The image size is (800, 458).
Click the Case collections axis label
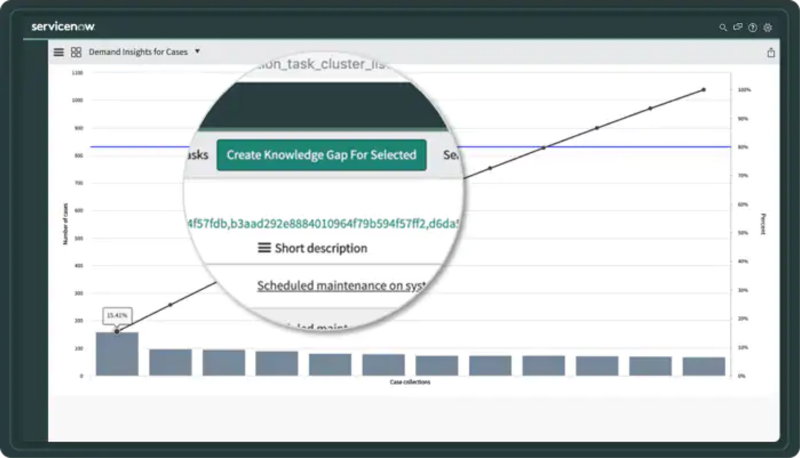410,382
